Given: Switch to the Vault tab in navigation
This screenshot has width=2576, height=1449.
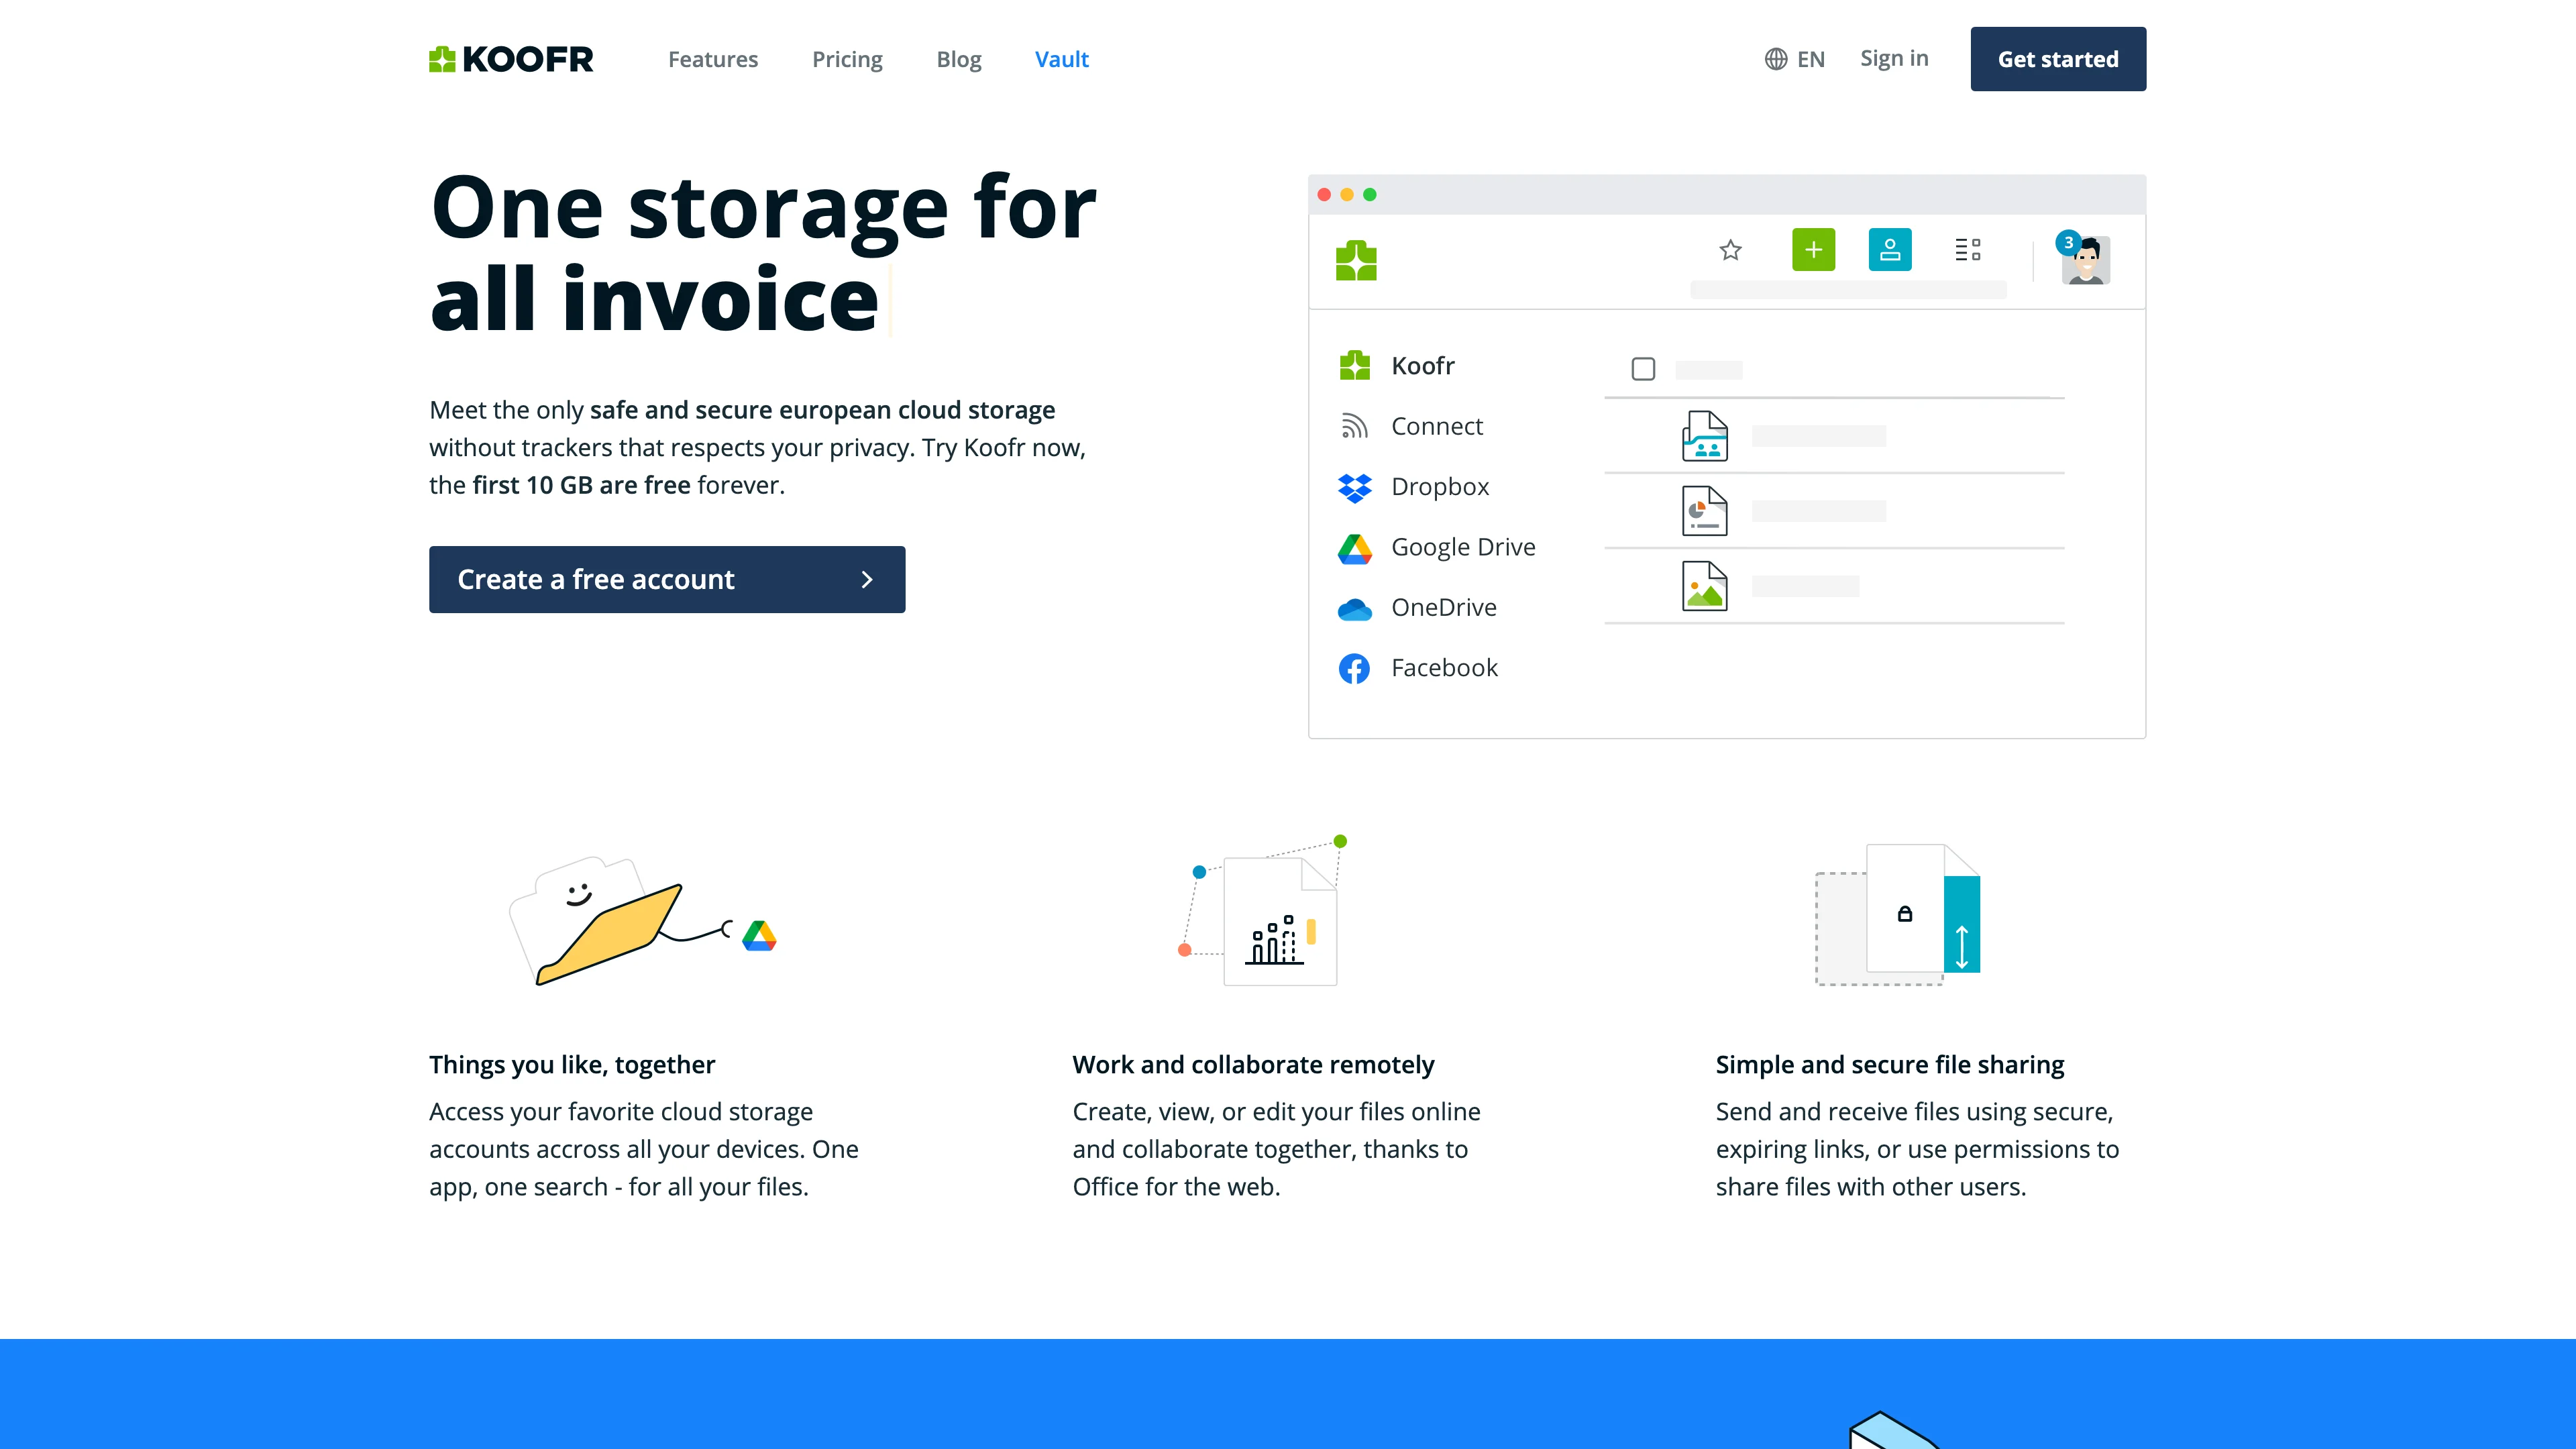Looking at the screenshot, I should tap(1061, 59).
